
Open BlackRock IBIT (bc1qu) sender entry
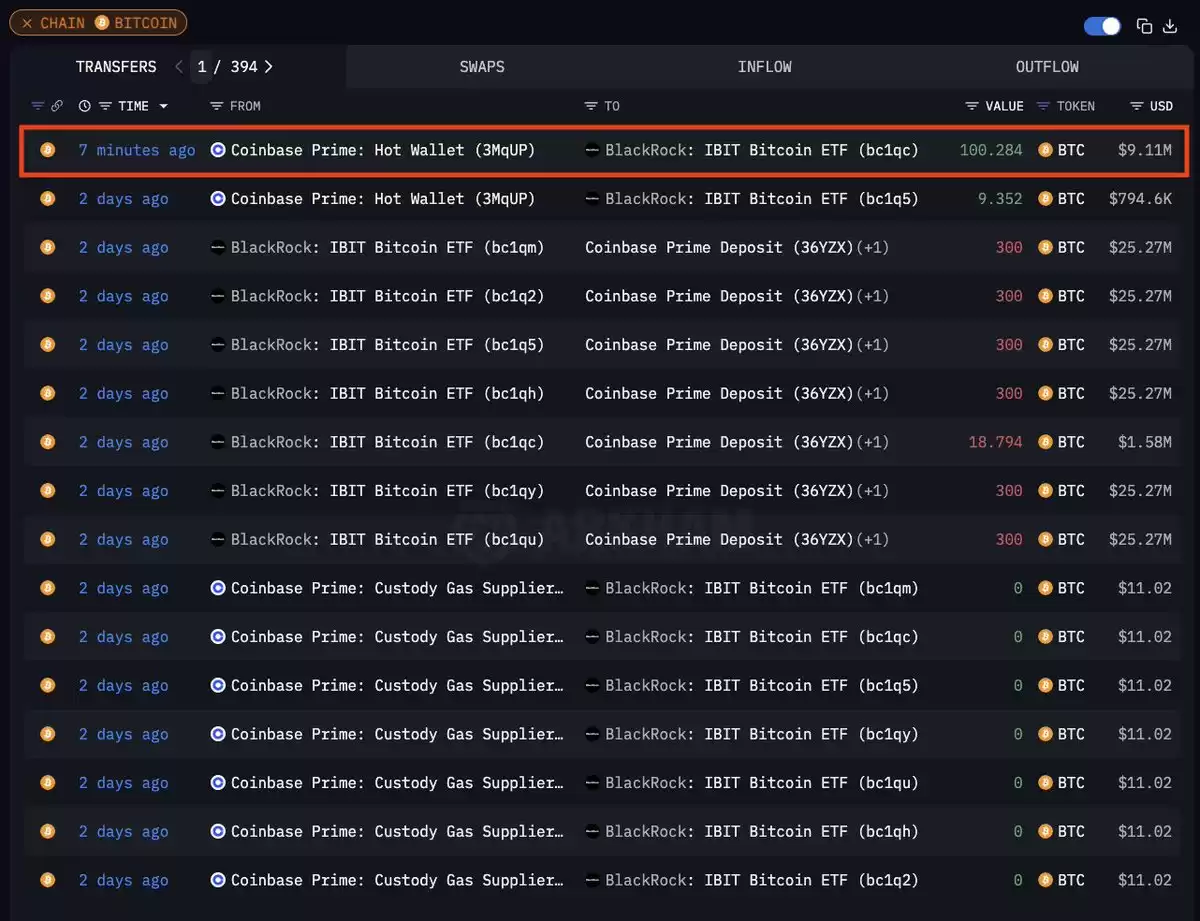coord(388,540)
